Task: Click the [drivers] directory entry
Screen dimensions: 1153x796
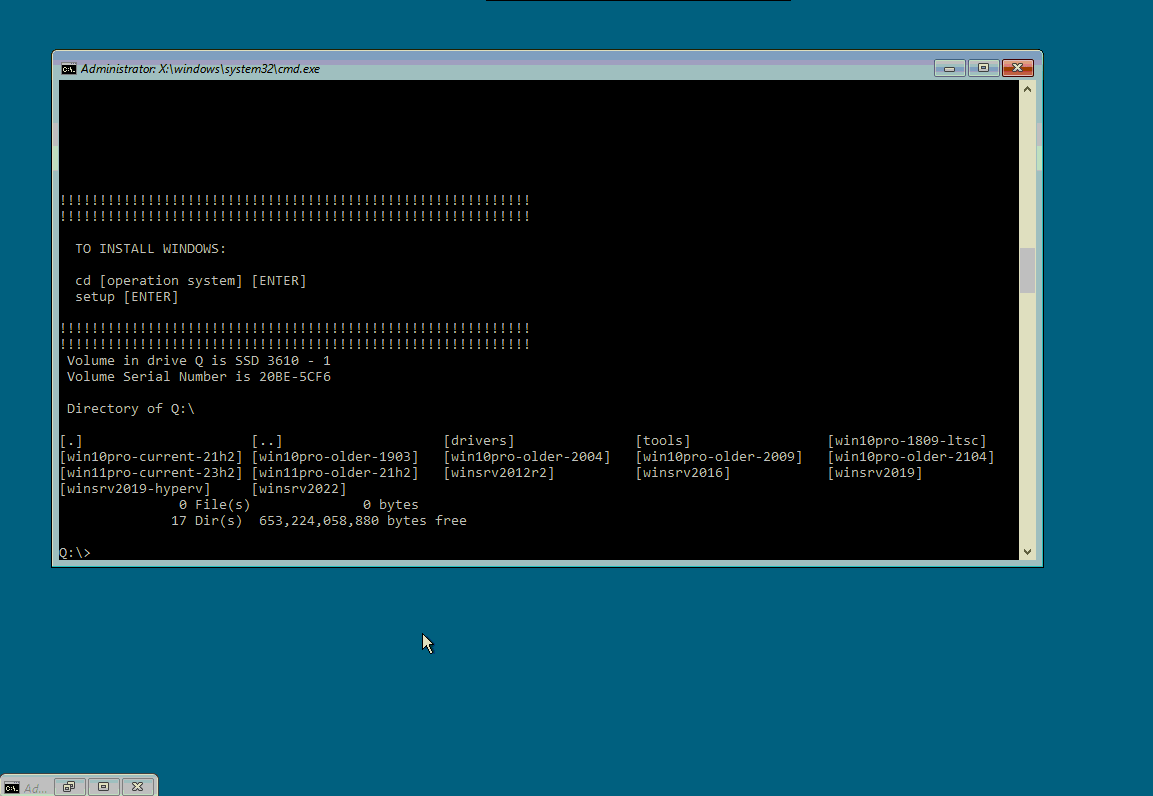Action: tap(479, 441)
